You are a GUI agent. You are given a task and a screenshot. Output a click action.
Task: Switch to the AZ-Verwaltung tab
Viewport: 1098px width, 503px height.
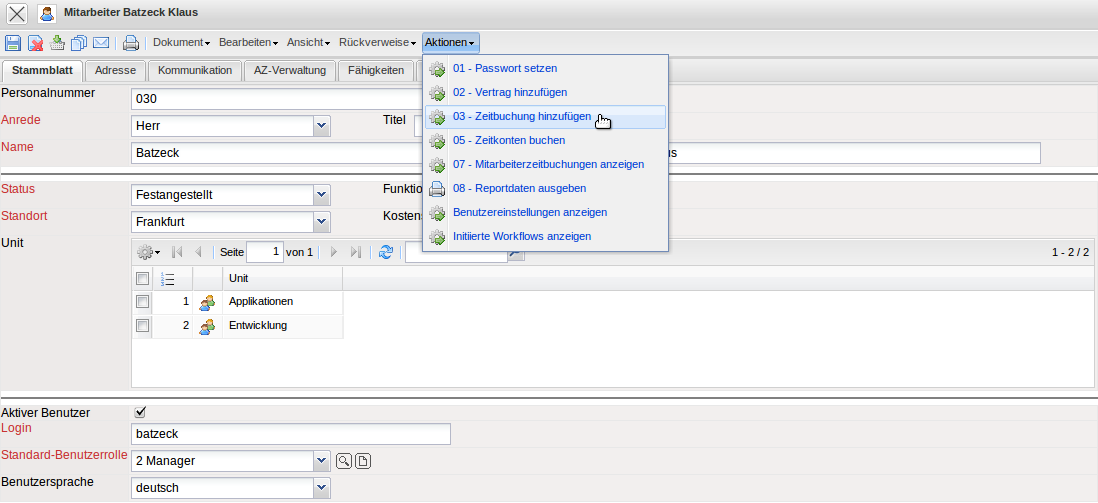290,70
